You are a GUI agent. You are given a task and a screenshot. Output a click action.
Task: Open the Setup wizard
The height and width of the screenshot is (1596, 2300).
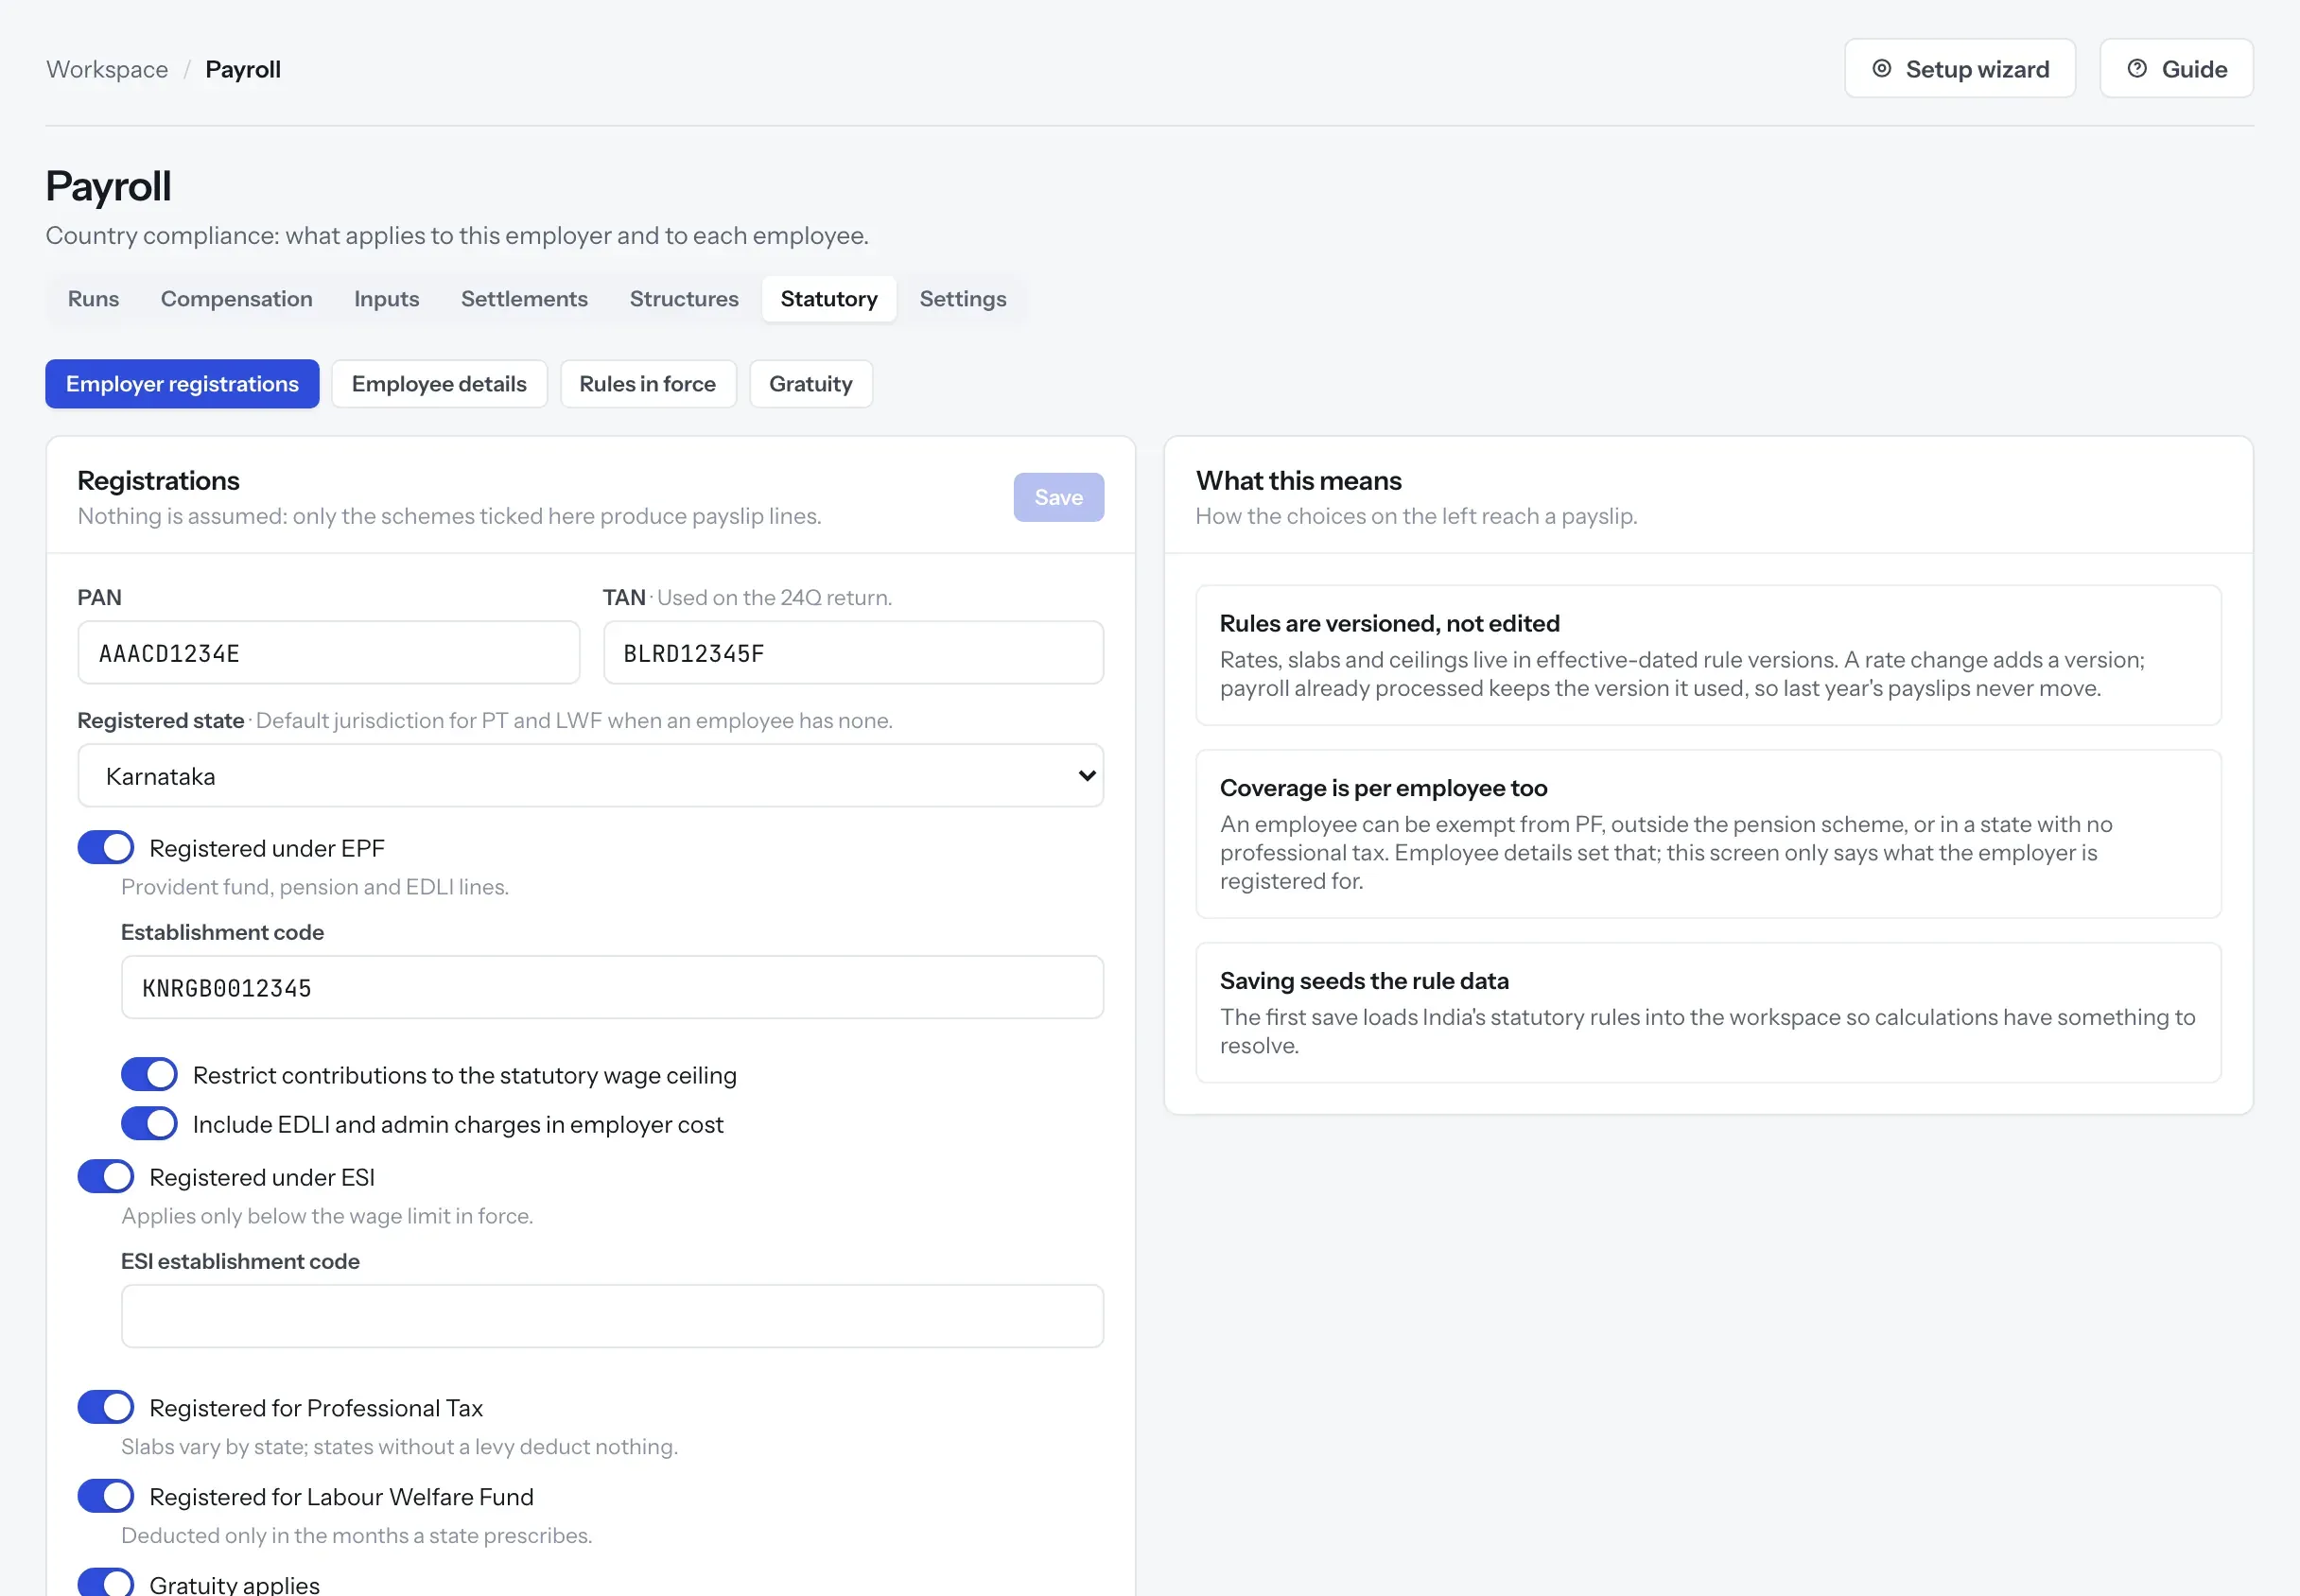click(x=1959, y=69)
